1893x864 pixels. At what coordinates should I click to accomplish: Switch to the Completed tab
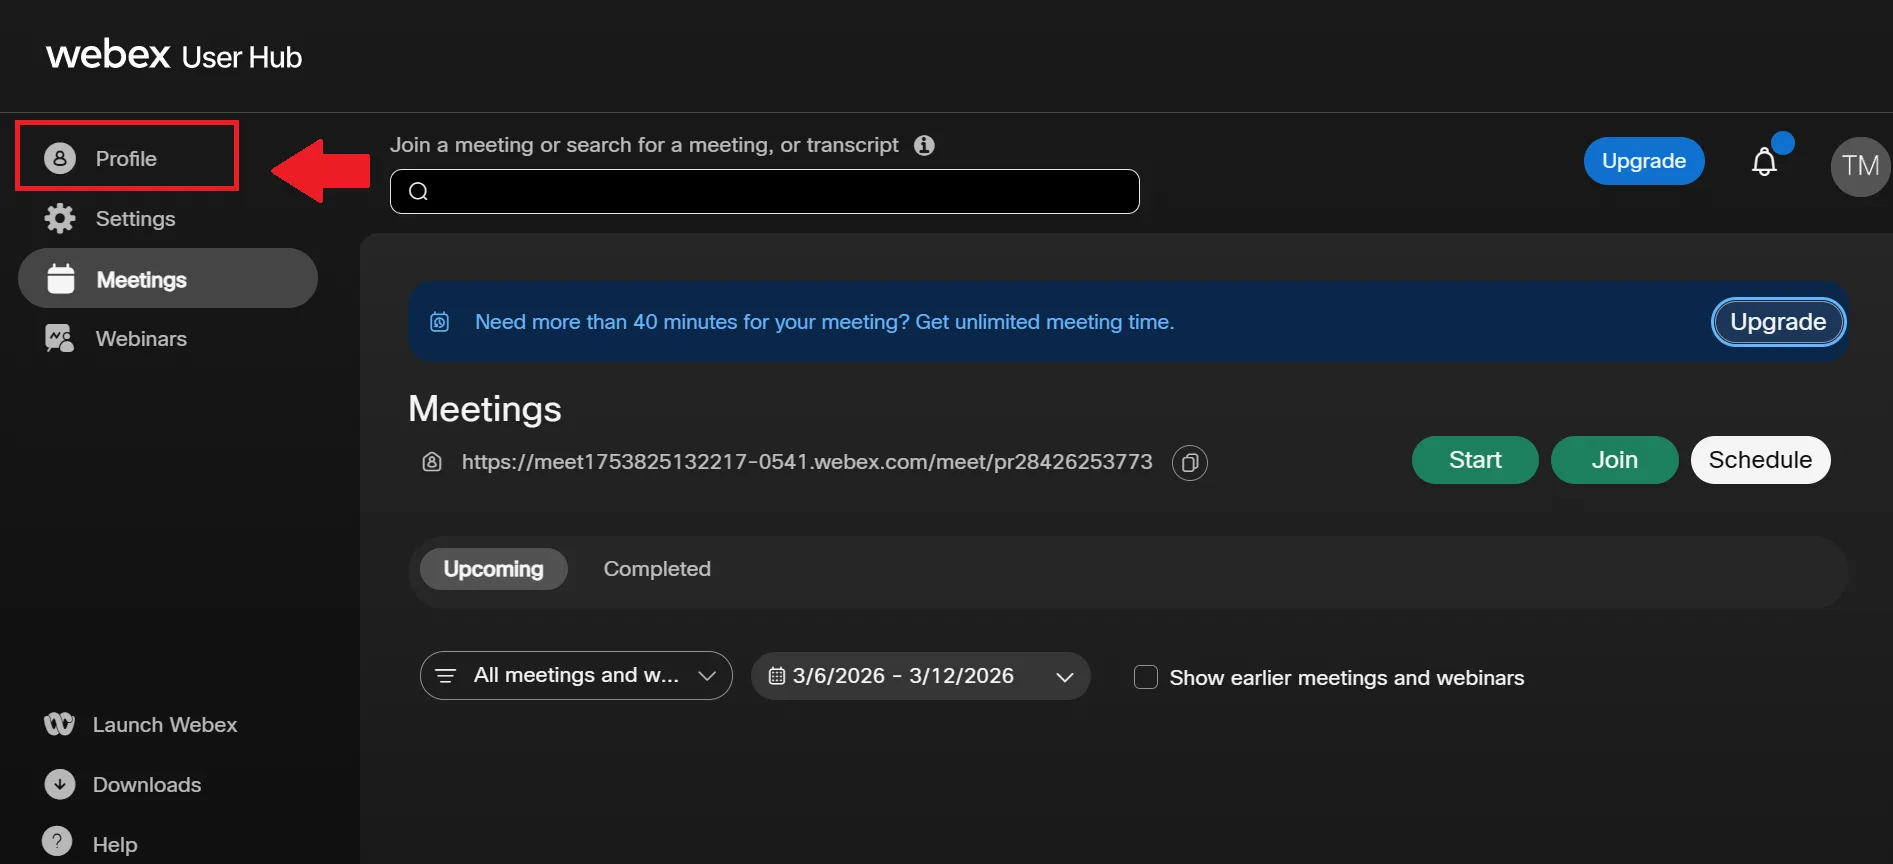(657, 569)
